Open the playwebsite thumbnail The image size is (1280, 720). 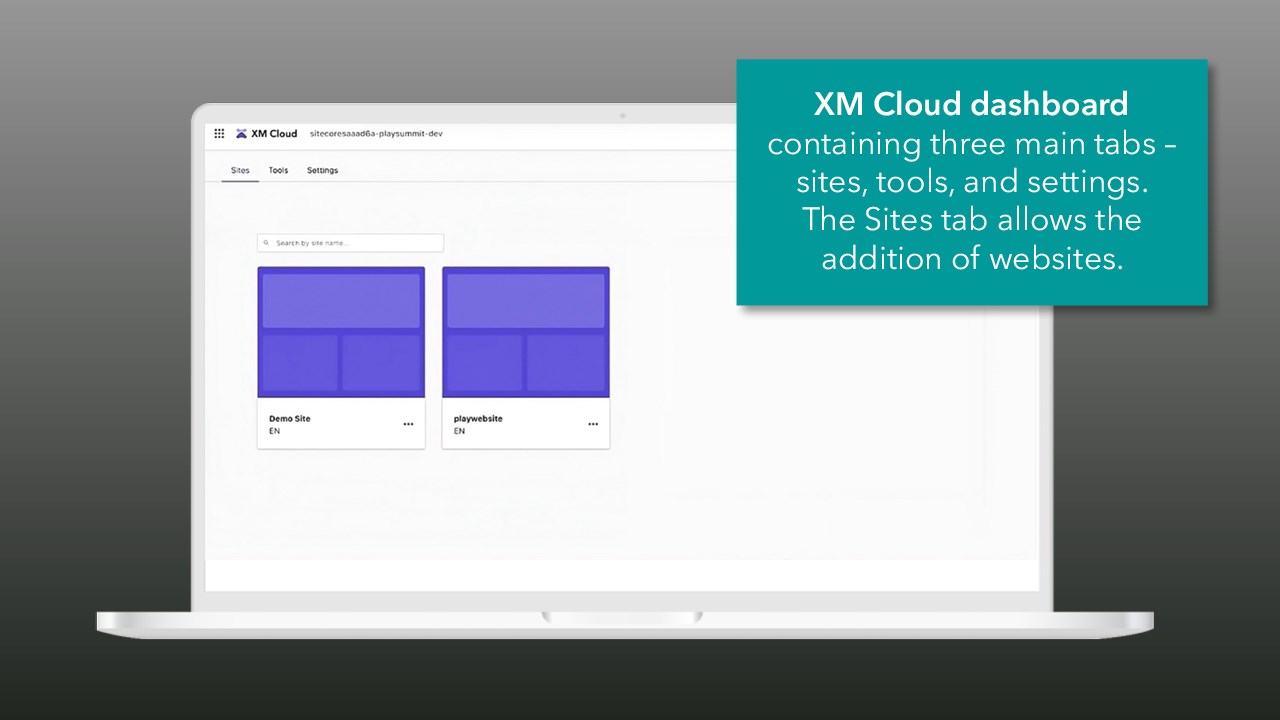[x=526, y=332]
